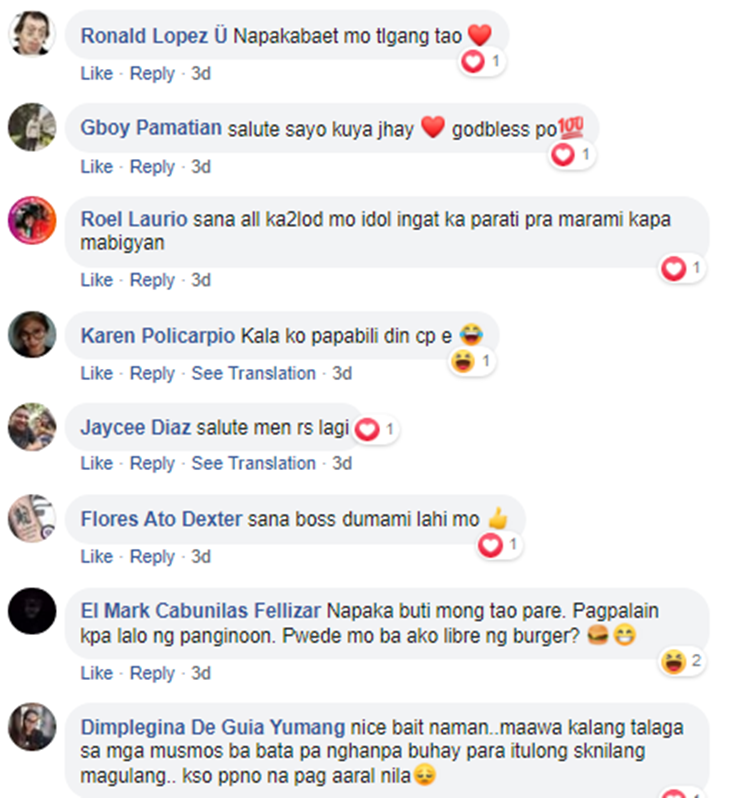The height and width of the screenshot is (798, 750).
Task: Open Karen Policarpio's avatar
Action: coord(32,334)
